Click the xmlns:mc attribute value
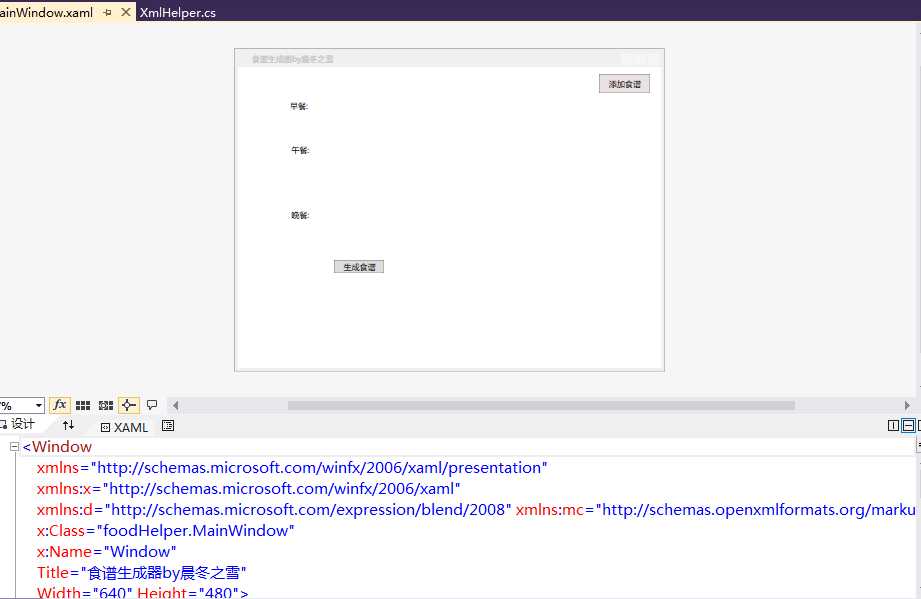The width and height of the screenshot is (921, 599). pyautogui.click(x=757, y=510)
